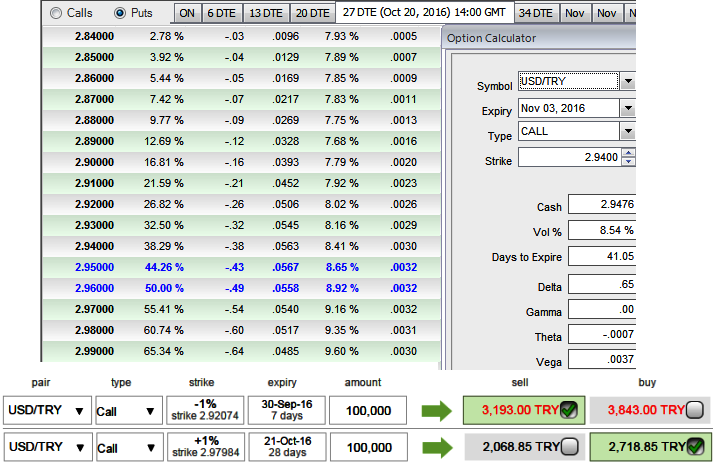The width and height of the screenshot is (714, 462).
Task: Open the second row type Call dropdown
Action: point(126,448)
